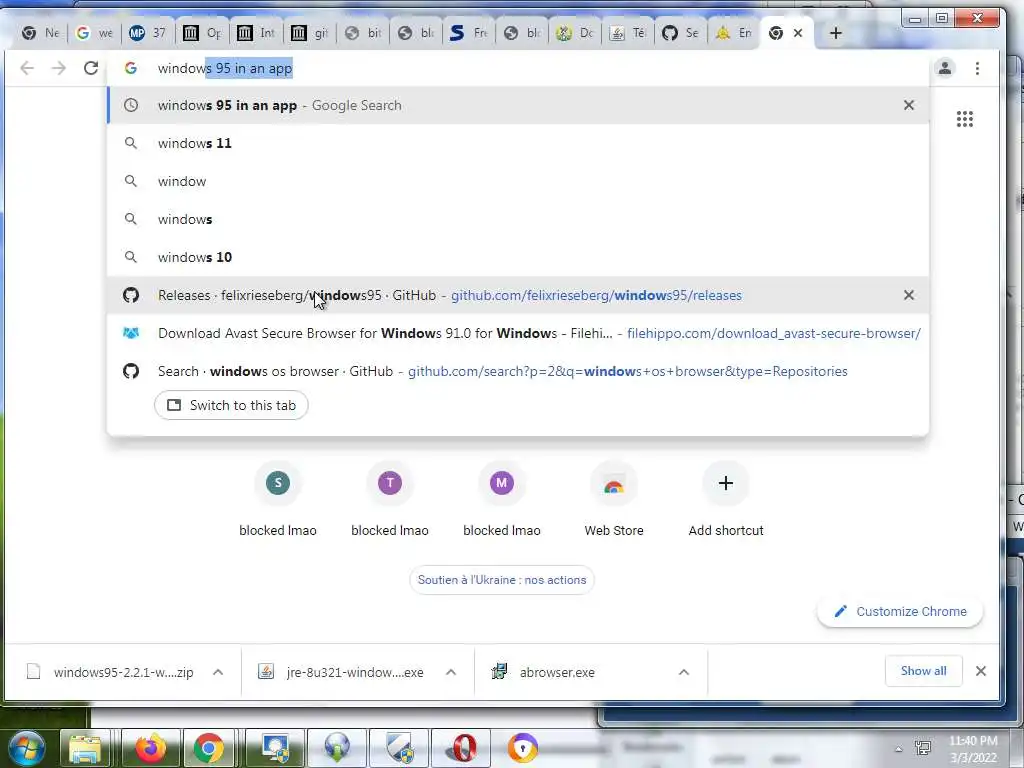Expand options for the abrowser.exe download

[684, 672]
